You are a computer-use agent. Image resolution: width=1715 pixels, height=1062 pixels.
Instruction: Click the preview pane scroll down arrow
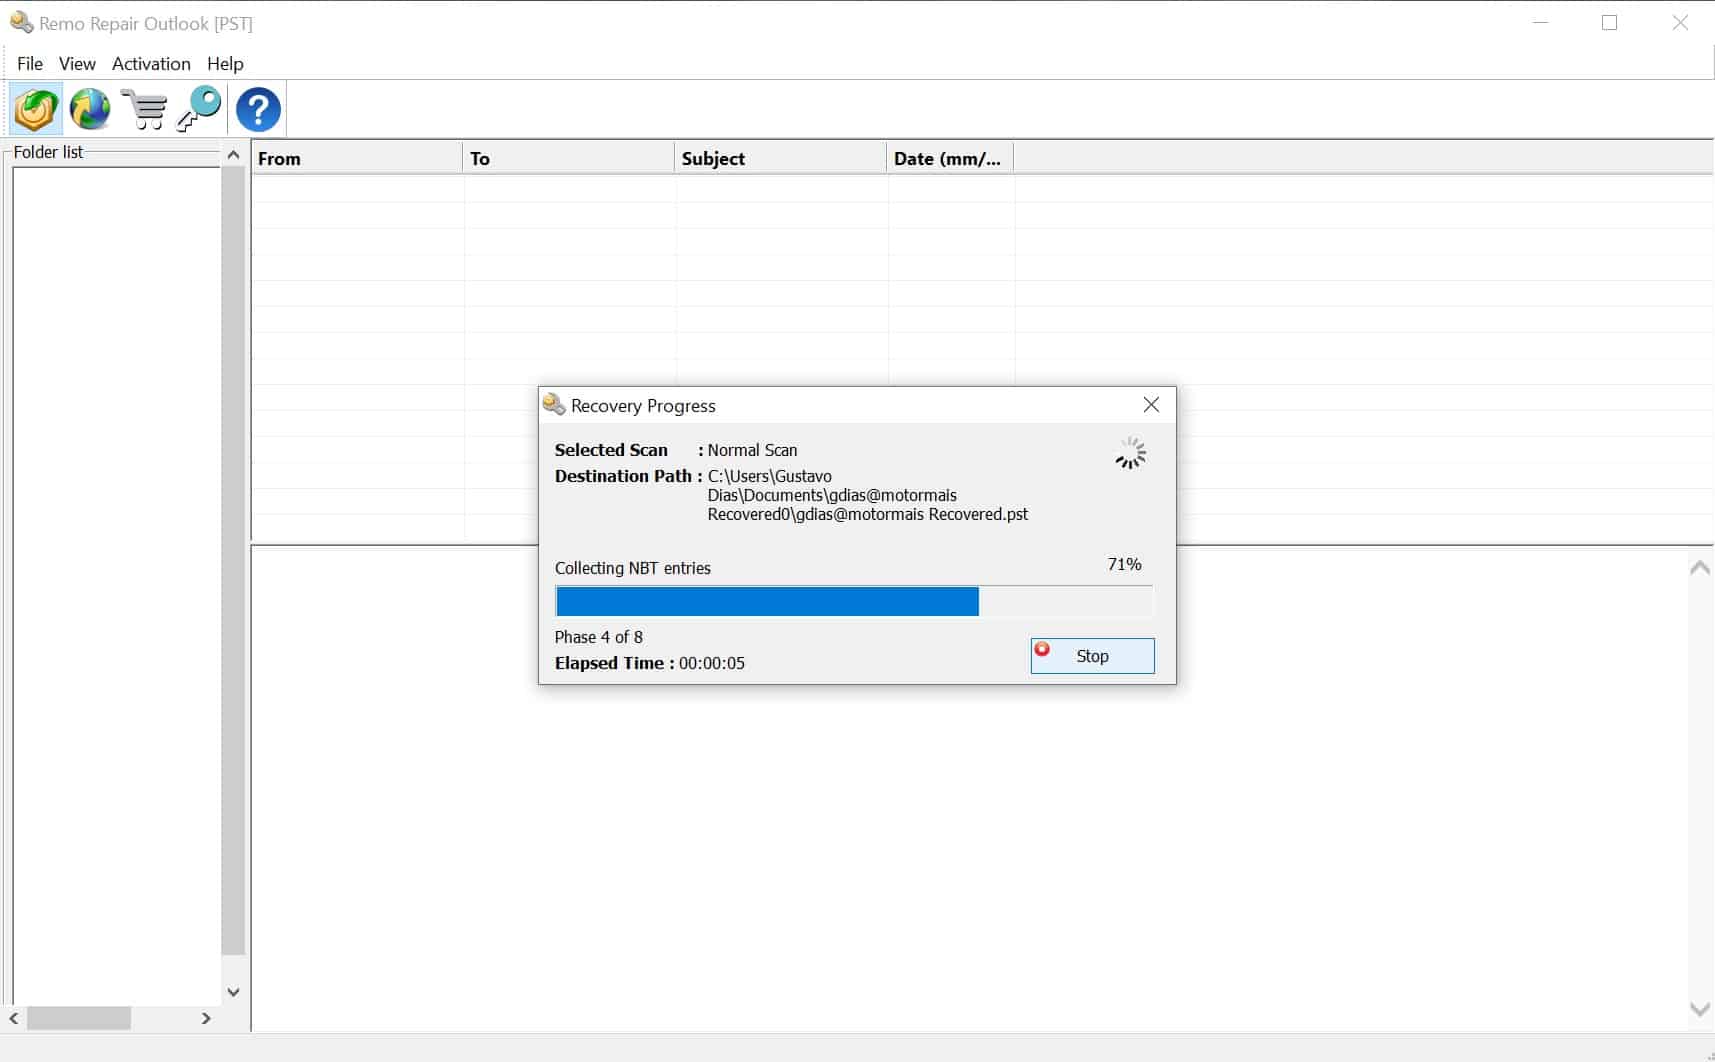[1699, 1009]
